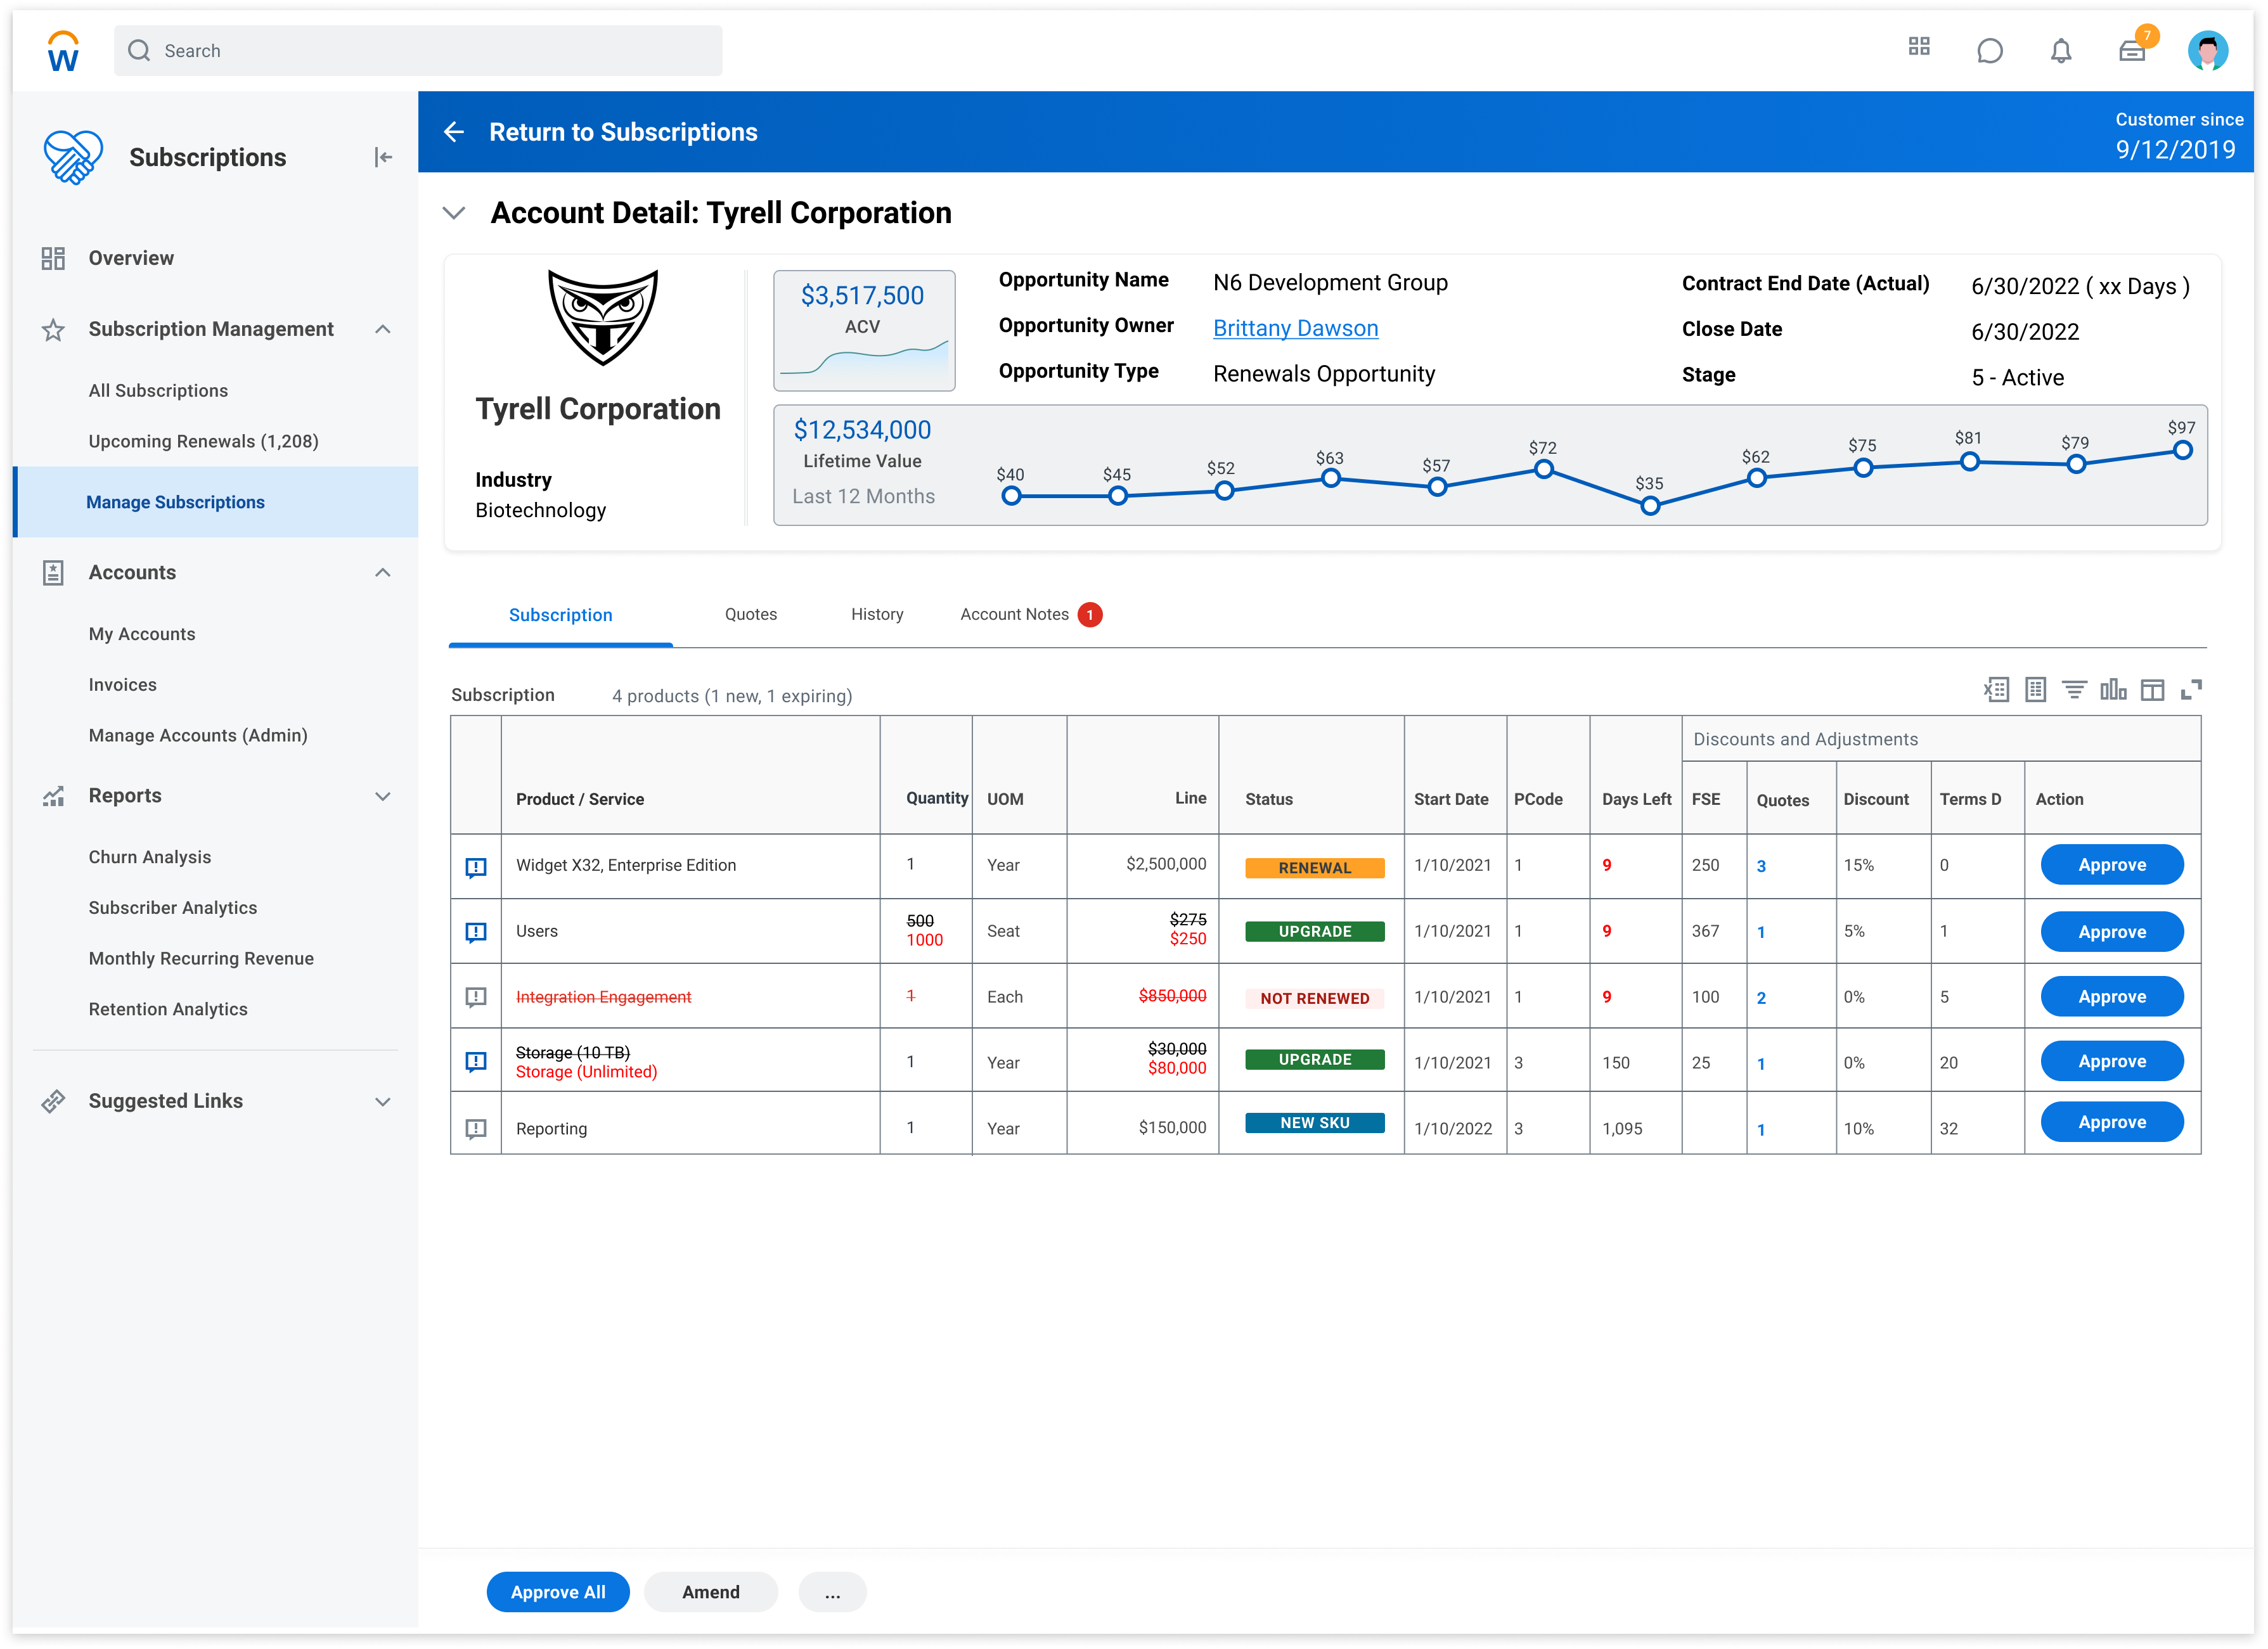Click the Accounts building icon
2268x1649 pixels.
pos(53,573)
